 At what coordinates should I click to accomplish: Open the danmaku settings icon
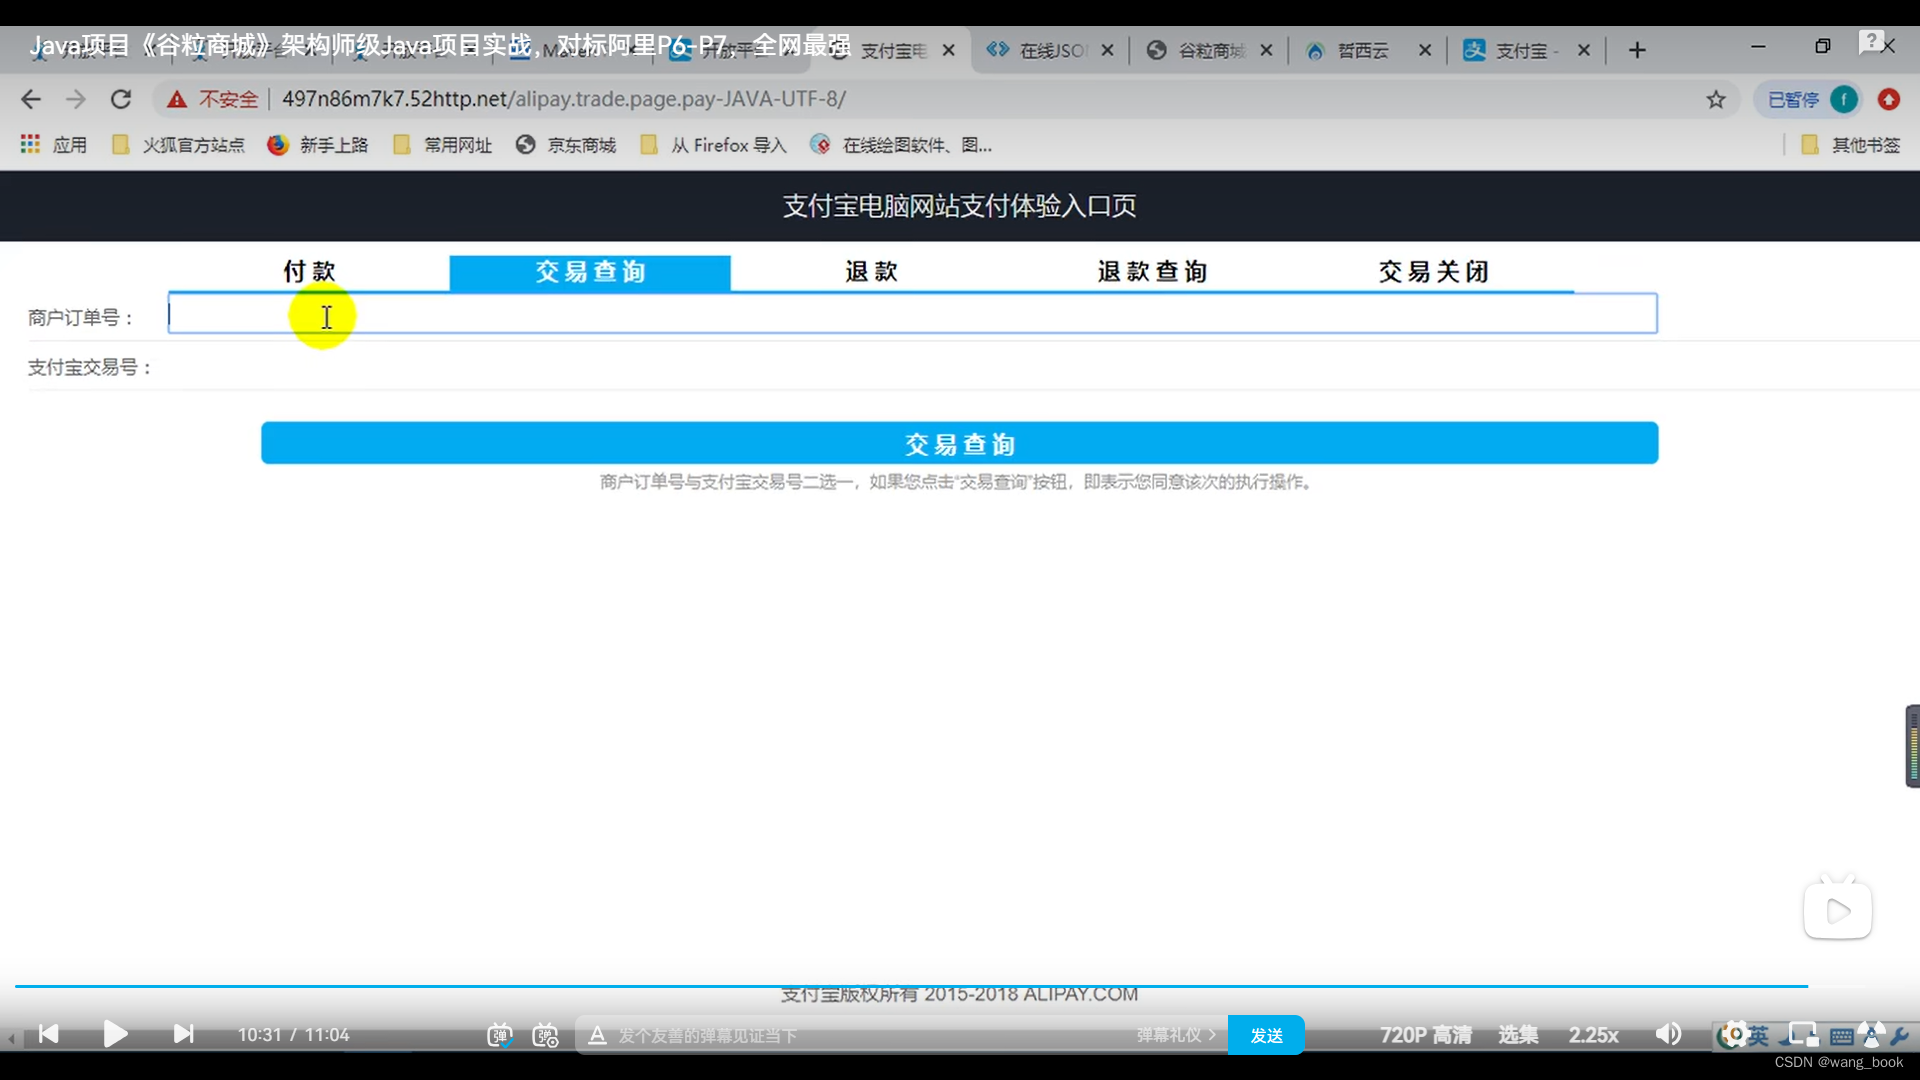click(x=545, y=1035)
